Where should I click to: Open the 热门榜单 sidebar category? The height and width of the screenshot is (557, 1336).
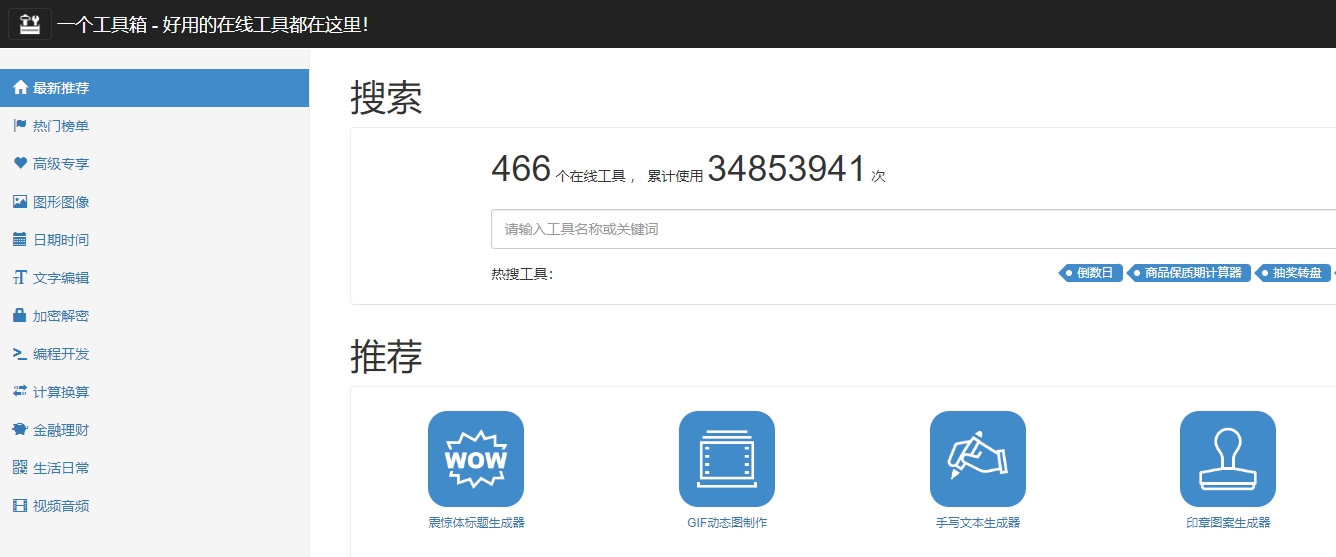(61, 126)
